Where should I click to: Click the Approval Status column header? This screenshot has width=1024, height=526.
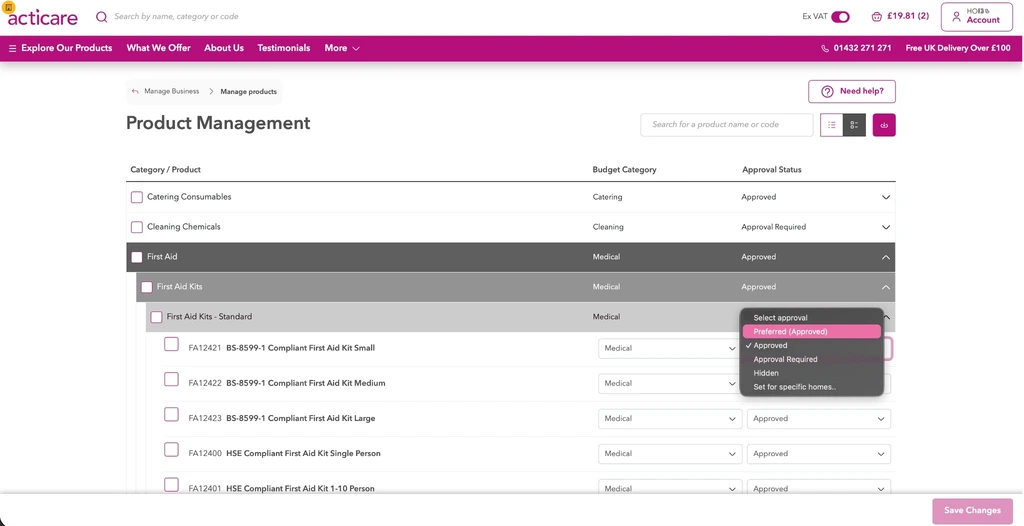click(771, 170)
